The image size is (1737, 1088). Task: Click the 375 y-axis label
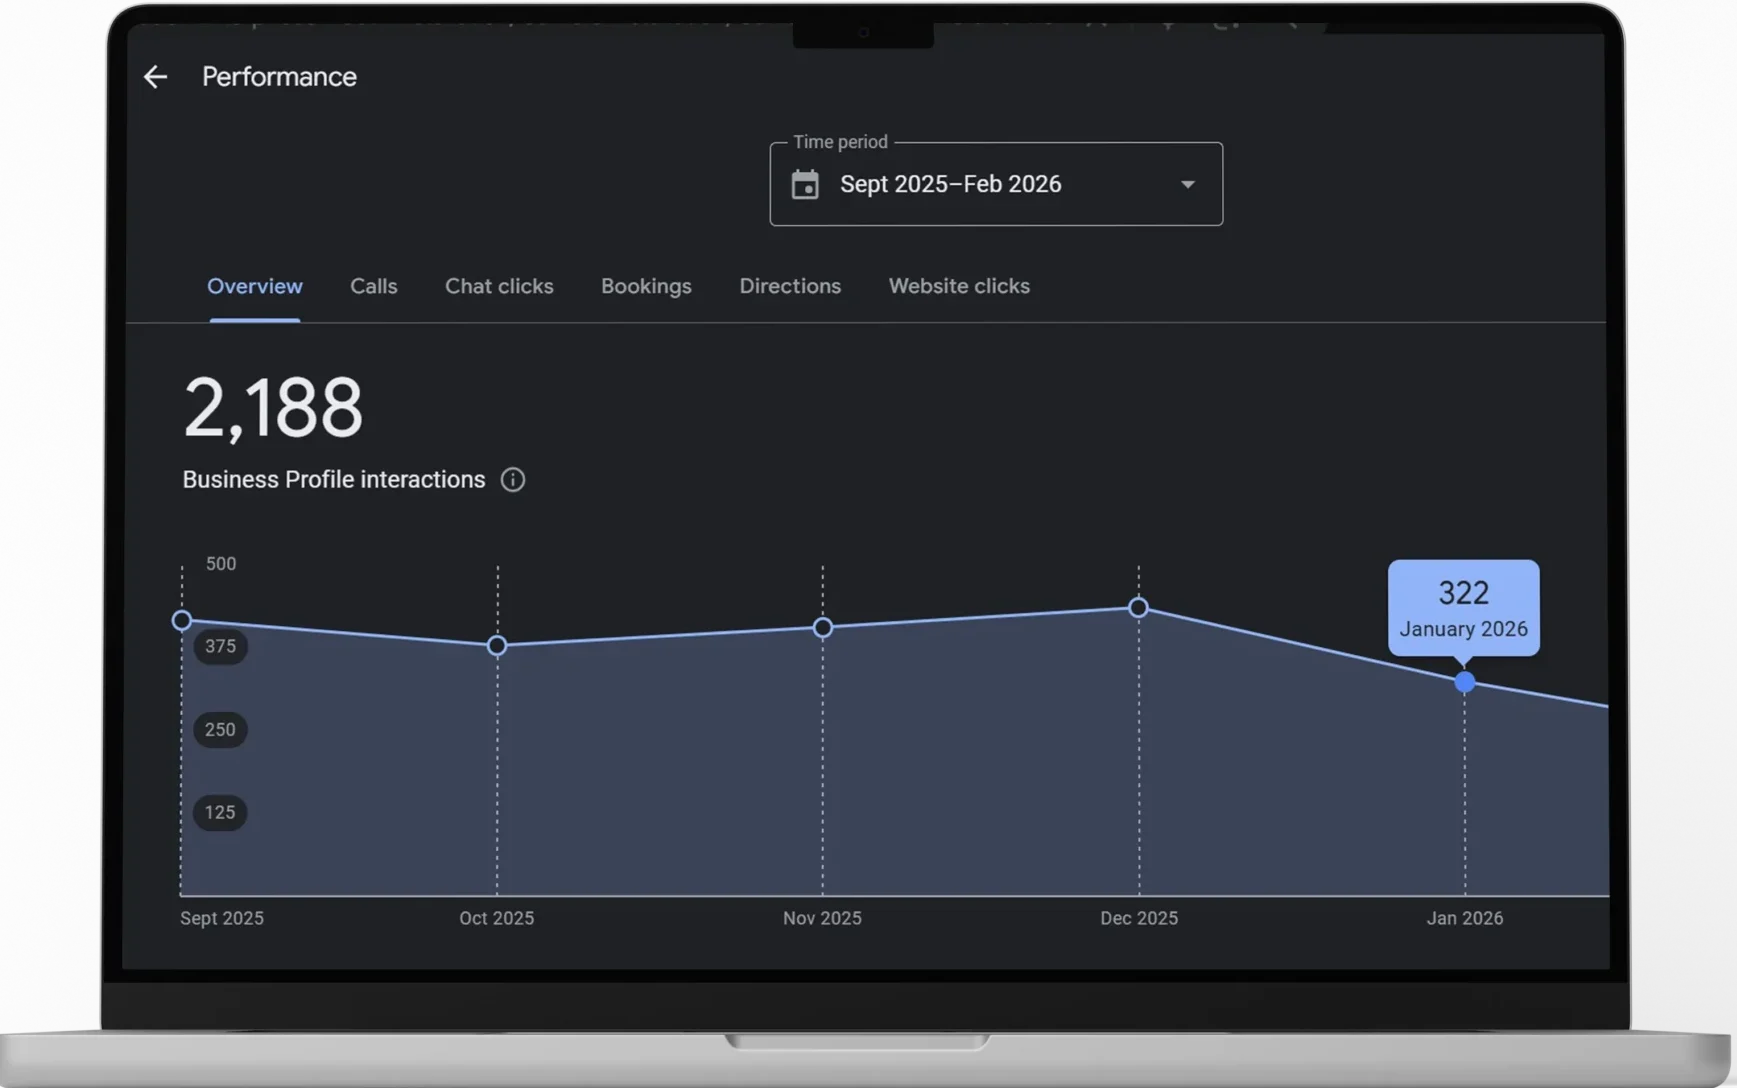[220, 647]
